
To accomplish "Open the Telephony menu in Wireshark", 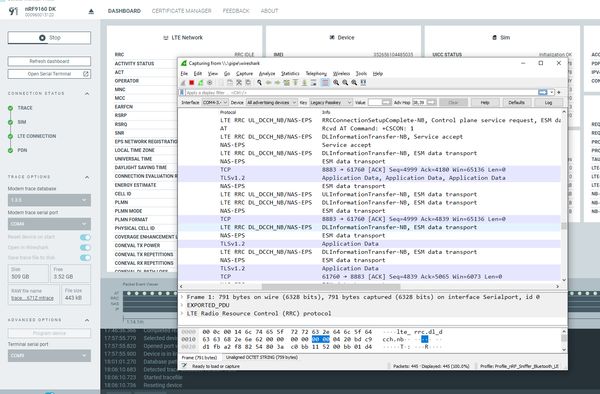I will pyautogui.click(x=316, y=73).
